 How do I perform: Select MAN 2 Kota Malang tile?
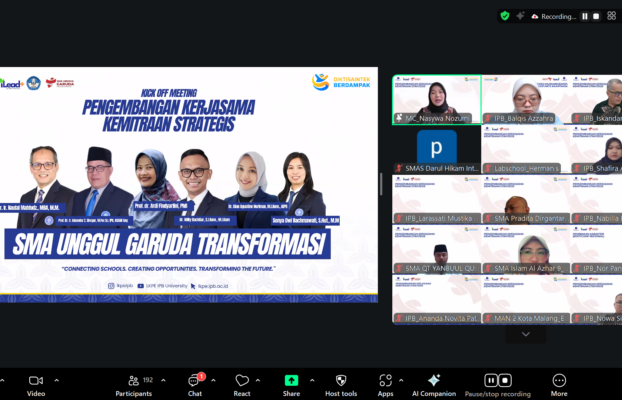point(526,300)
